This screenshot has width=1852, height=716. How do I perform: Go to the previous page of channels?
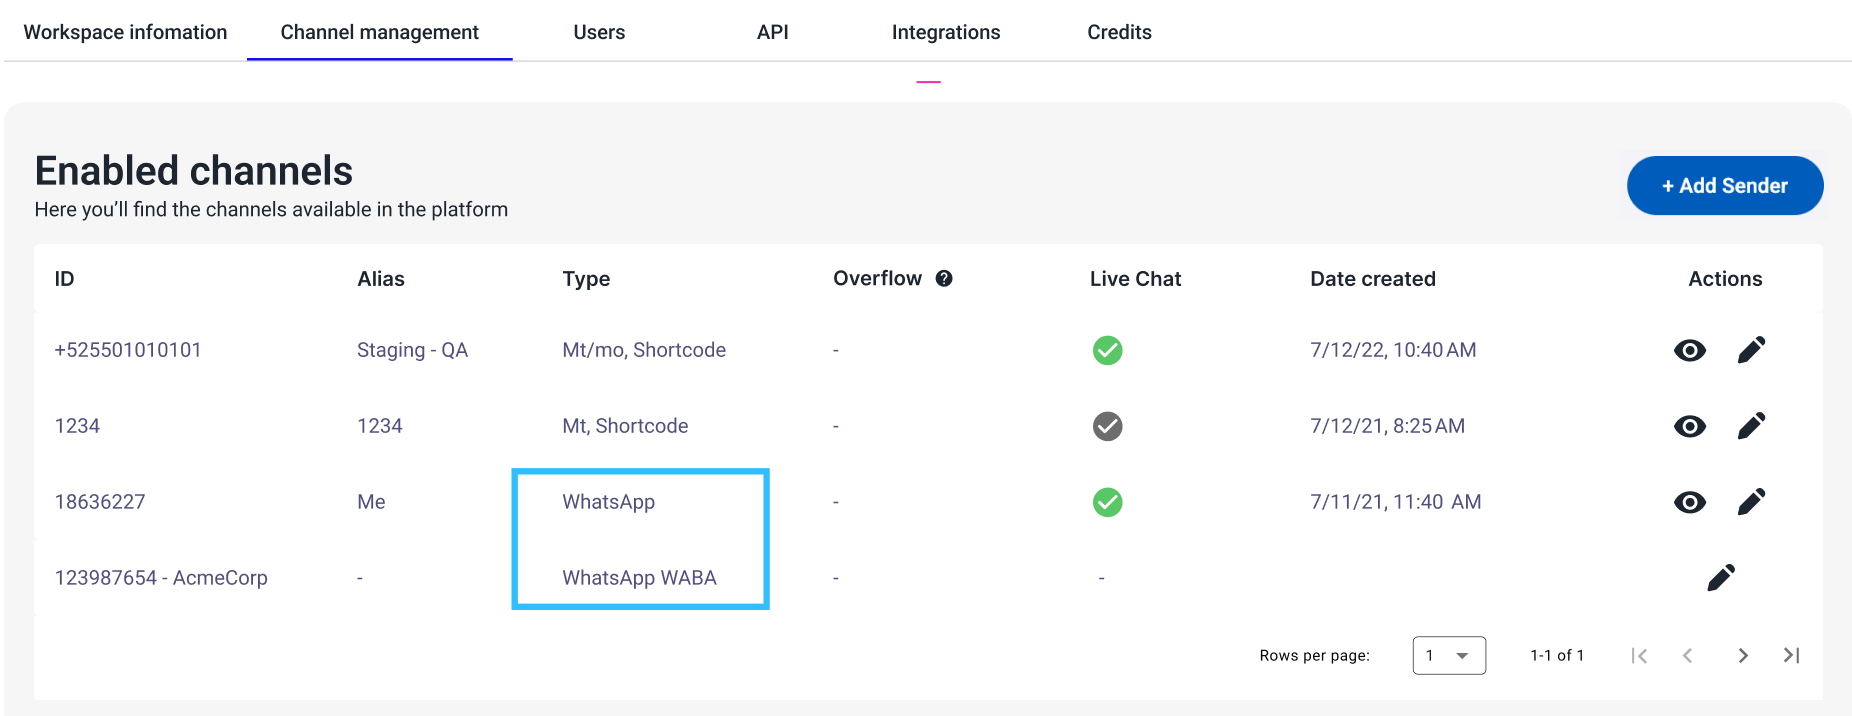[1688, 655]
